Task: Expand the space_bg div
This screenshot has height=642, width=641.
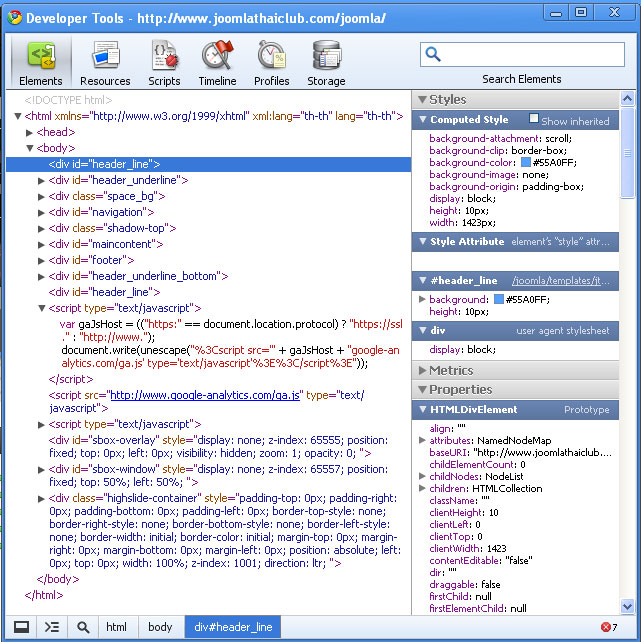Action: click(41, 197)
